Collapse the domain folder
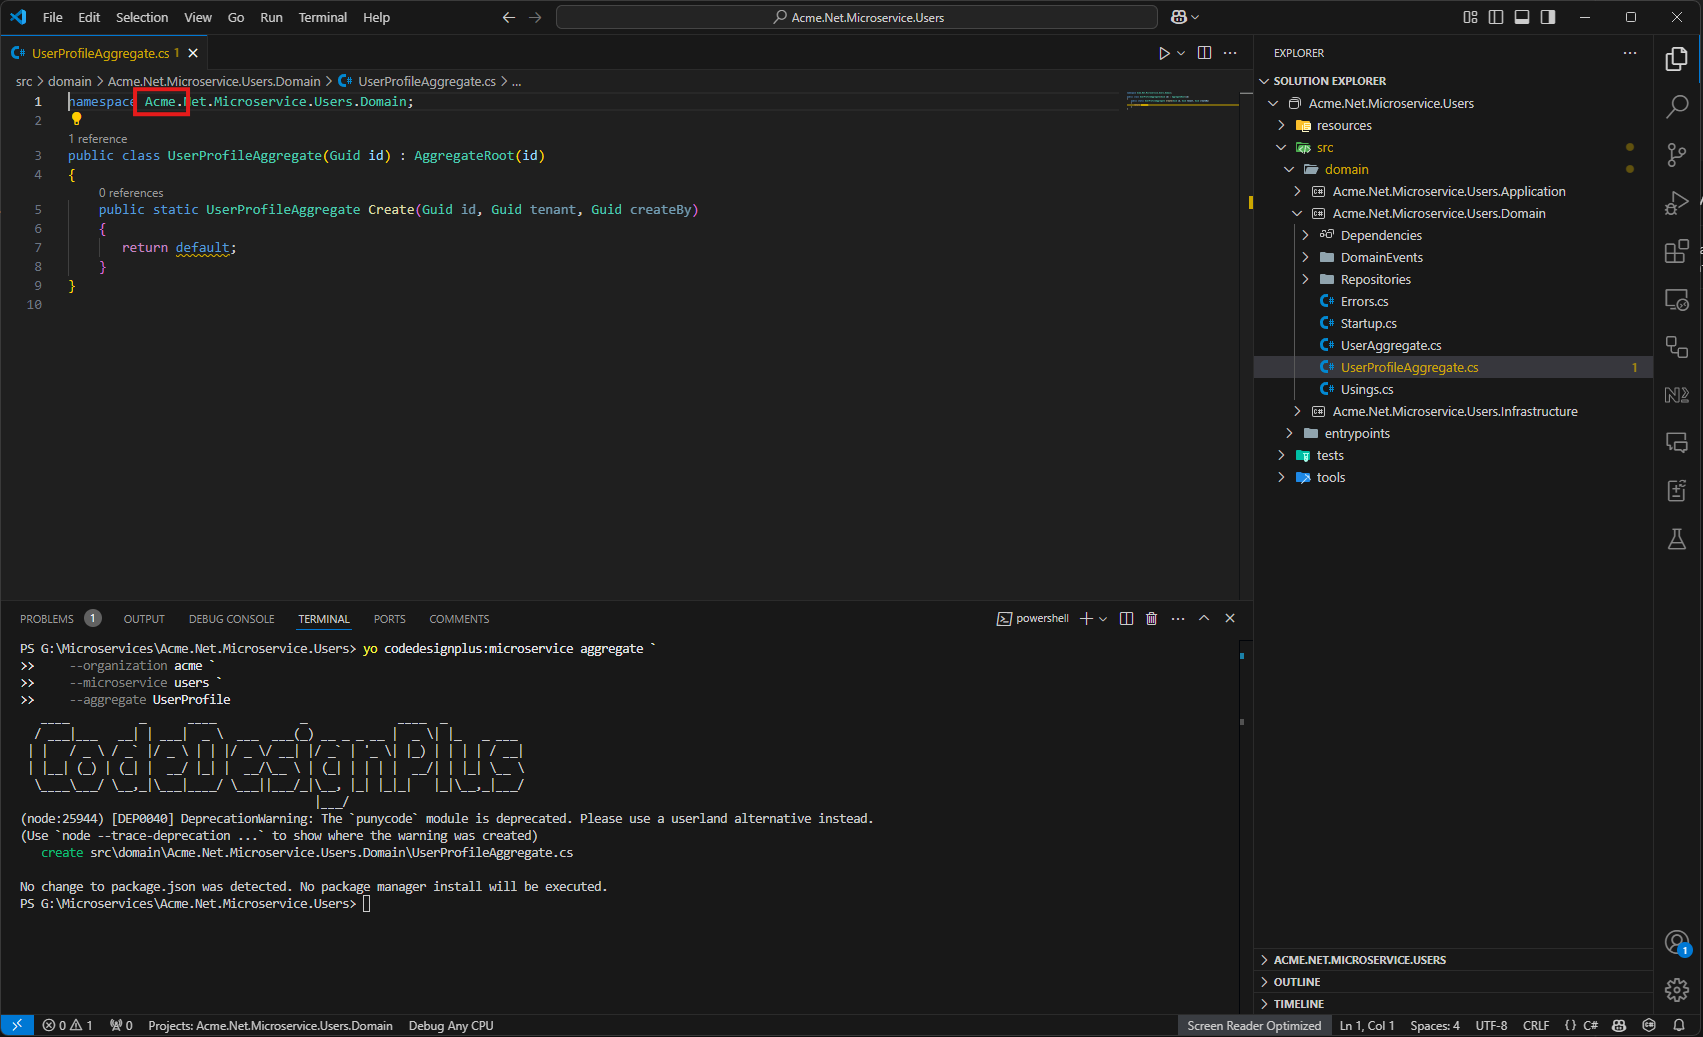 [x=1289, y=169]
